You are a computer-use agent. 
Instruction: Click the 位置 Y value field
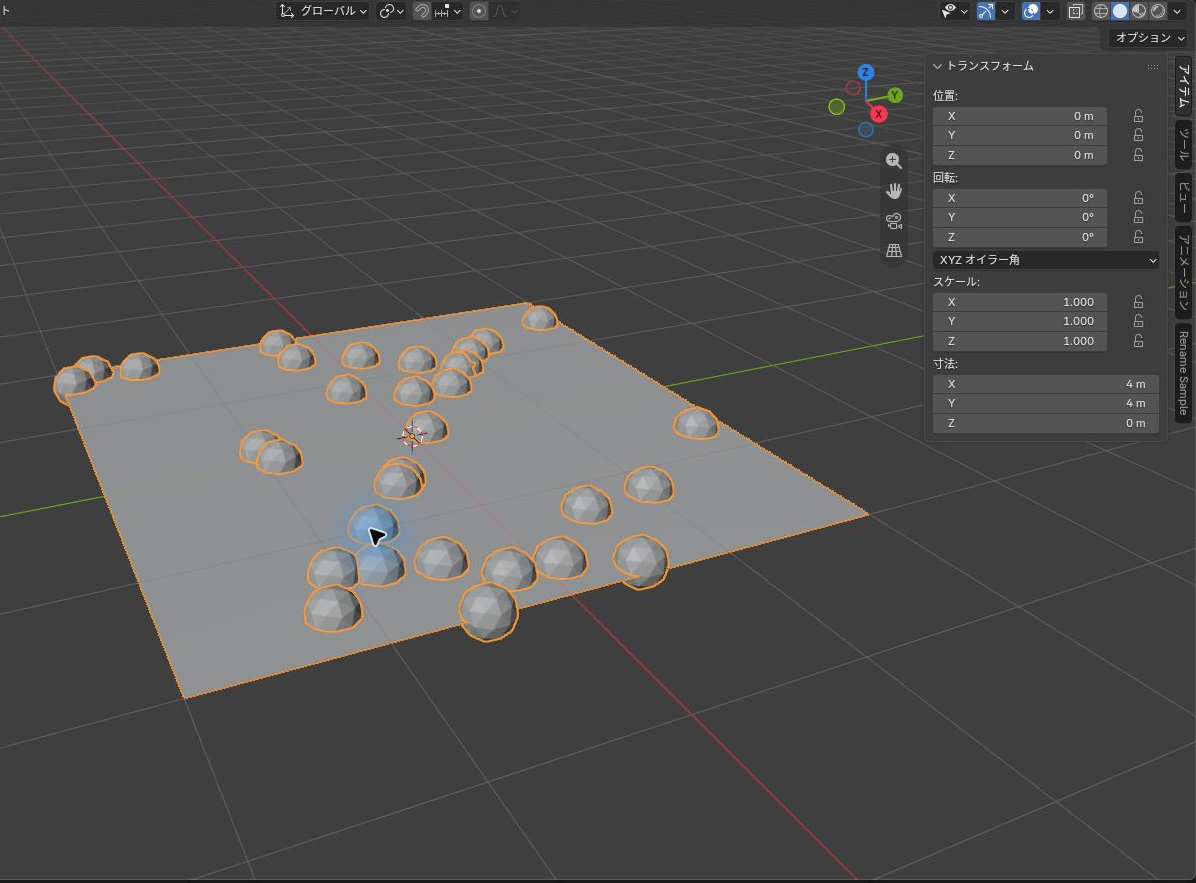click(1019, 135)
